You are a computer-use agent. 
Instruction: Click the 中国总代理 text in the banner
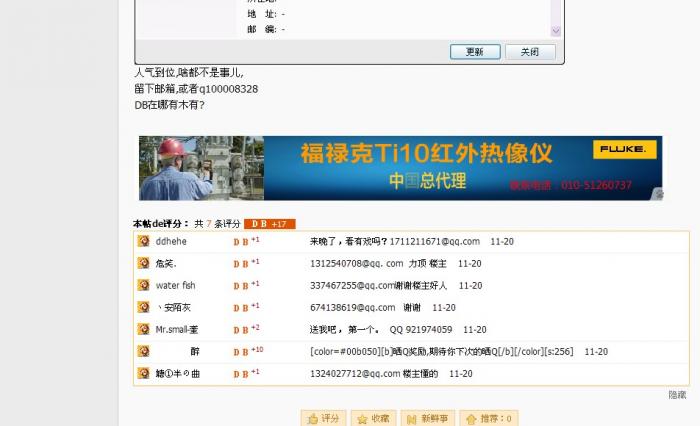[427, 181]
